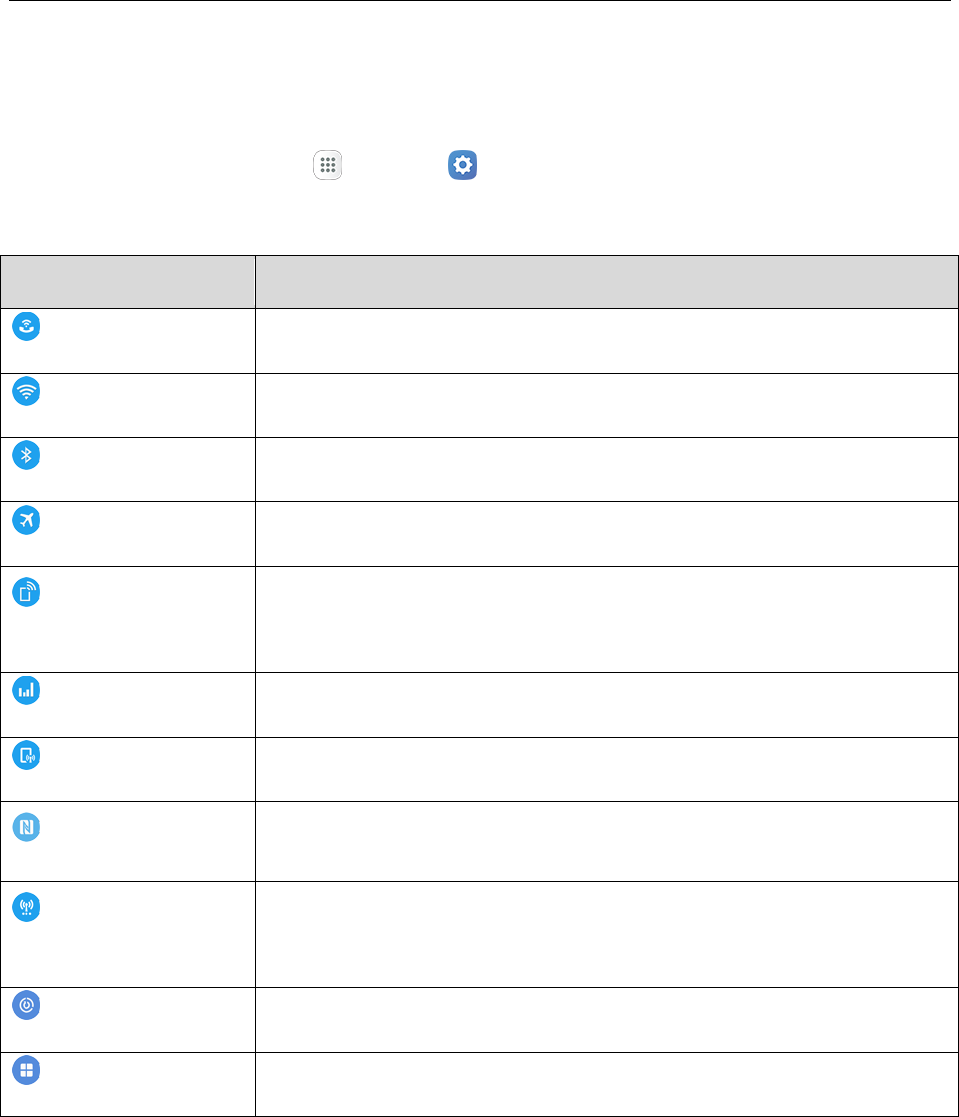Tap the Apps grid icon

[x=328, y=166]
